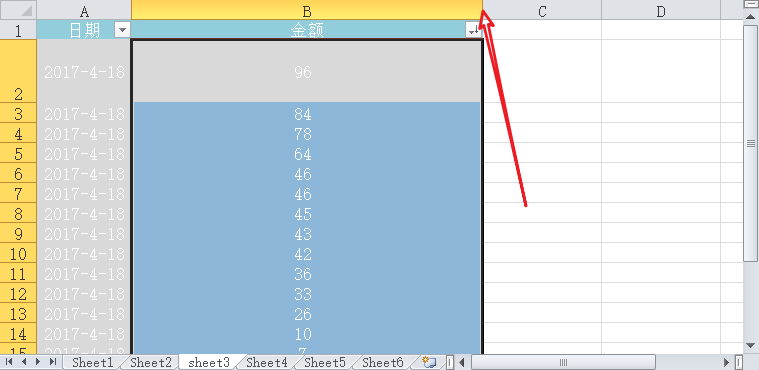
Task: Open the 日期 filter dropdown
Action: click(x=122, y=31)
